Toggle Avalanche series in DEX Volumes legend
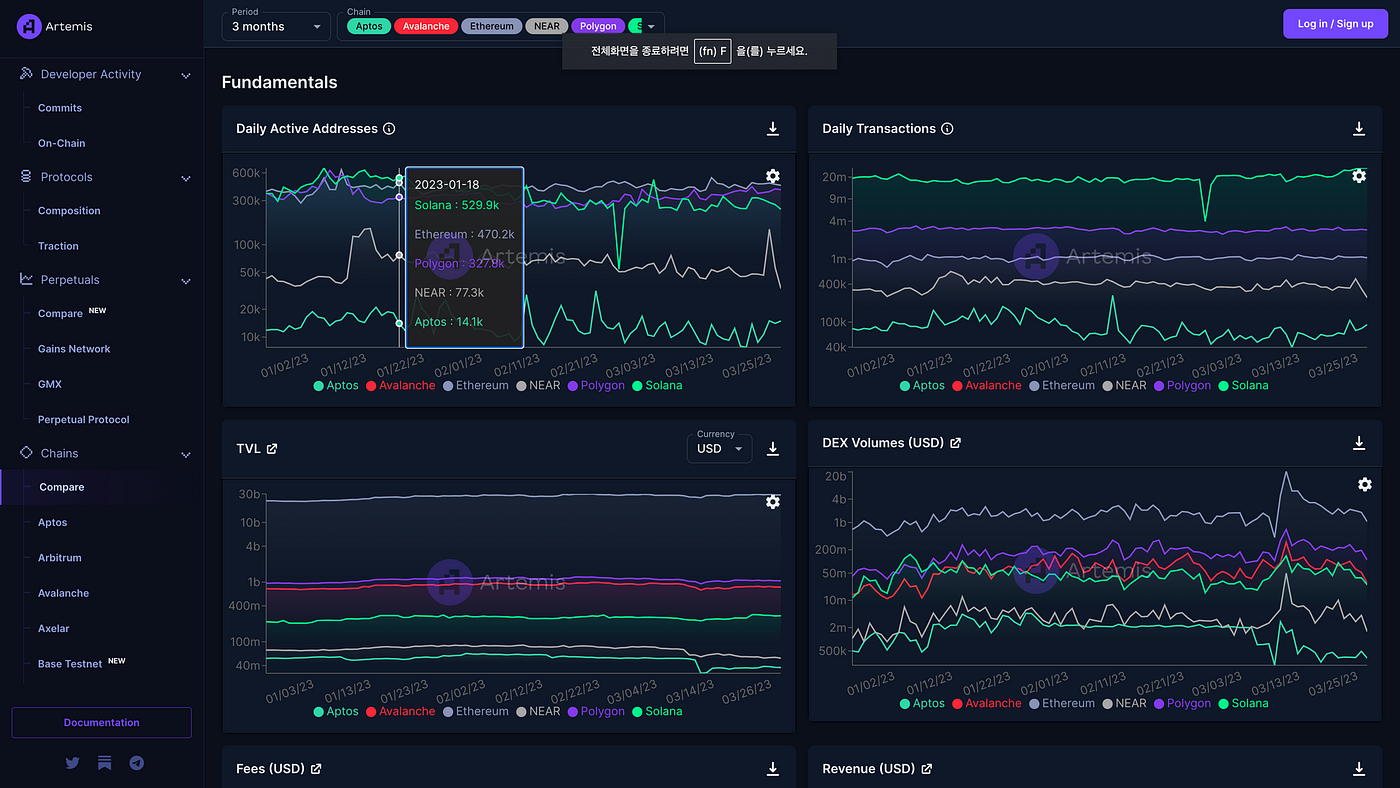The image size is (1400, 788). (x=987, y=703)
